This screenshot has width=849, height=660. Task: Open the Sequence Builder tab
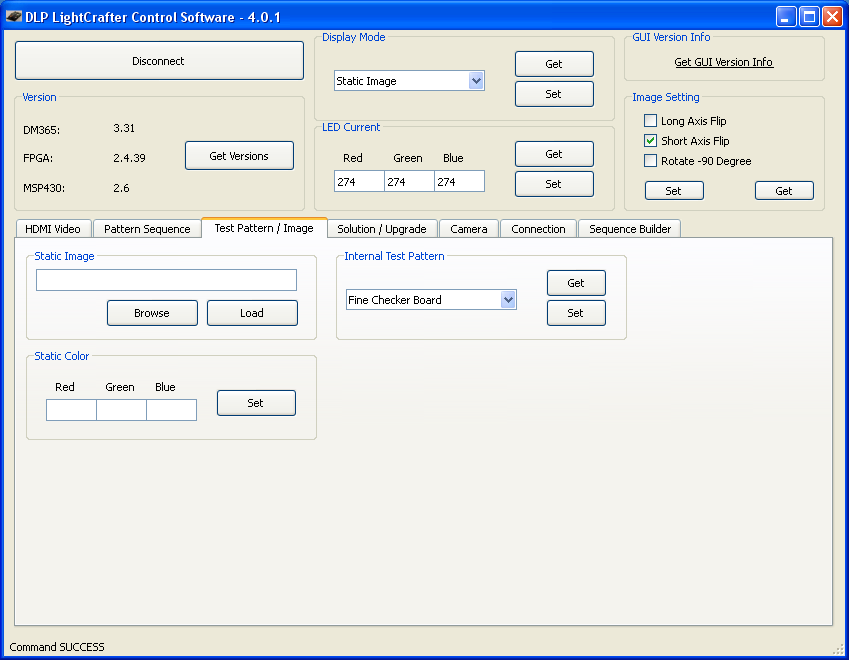[630, 229]
